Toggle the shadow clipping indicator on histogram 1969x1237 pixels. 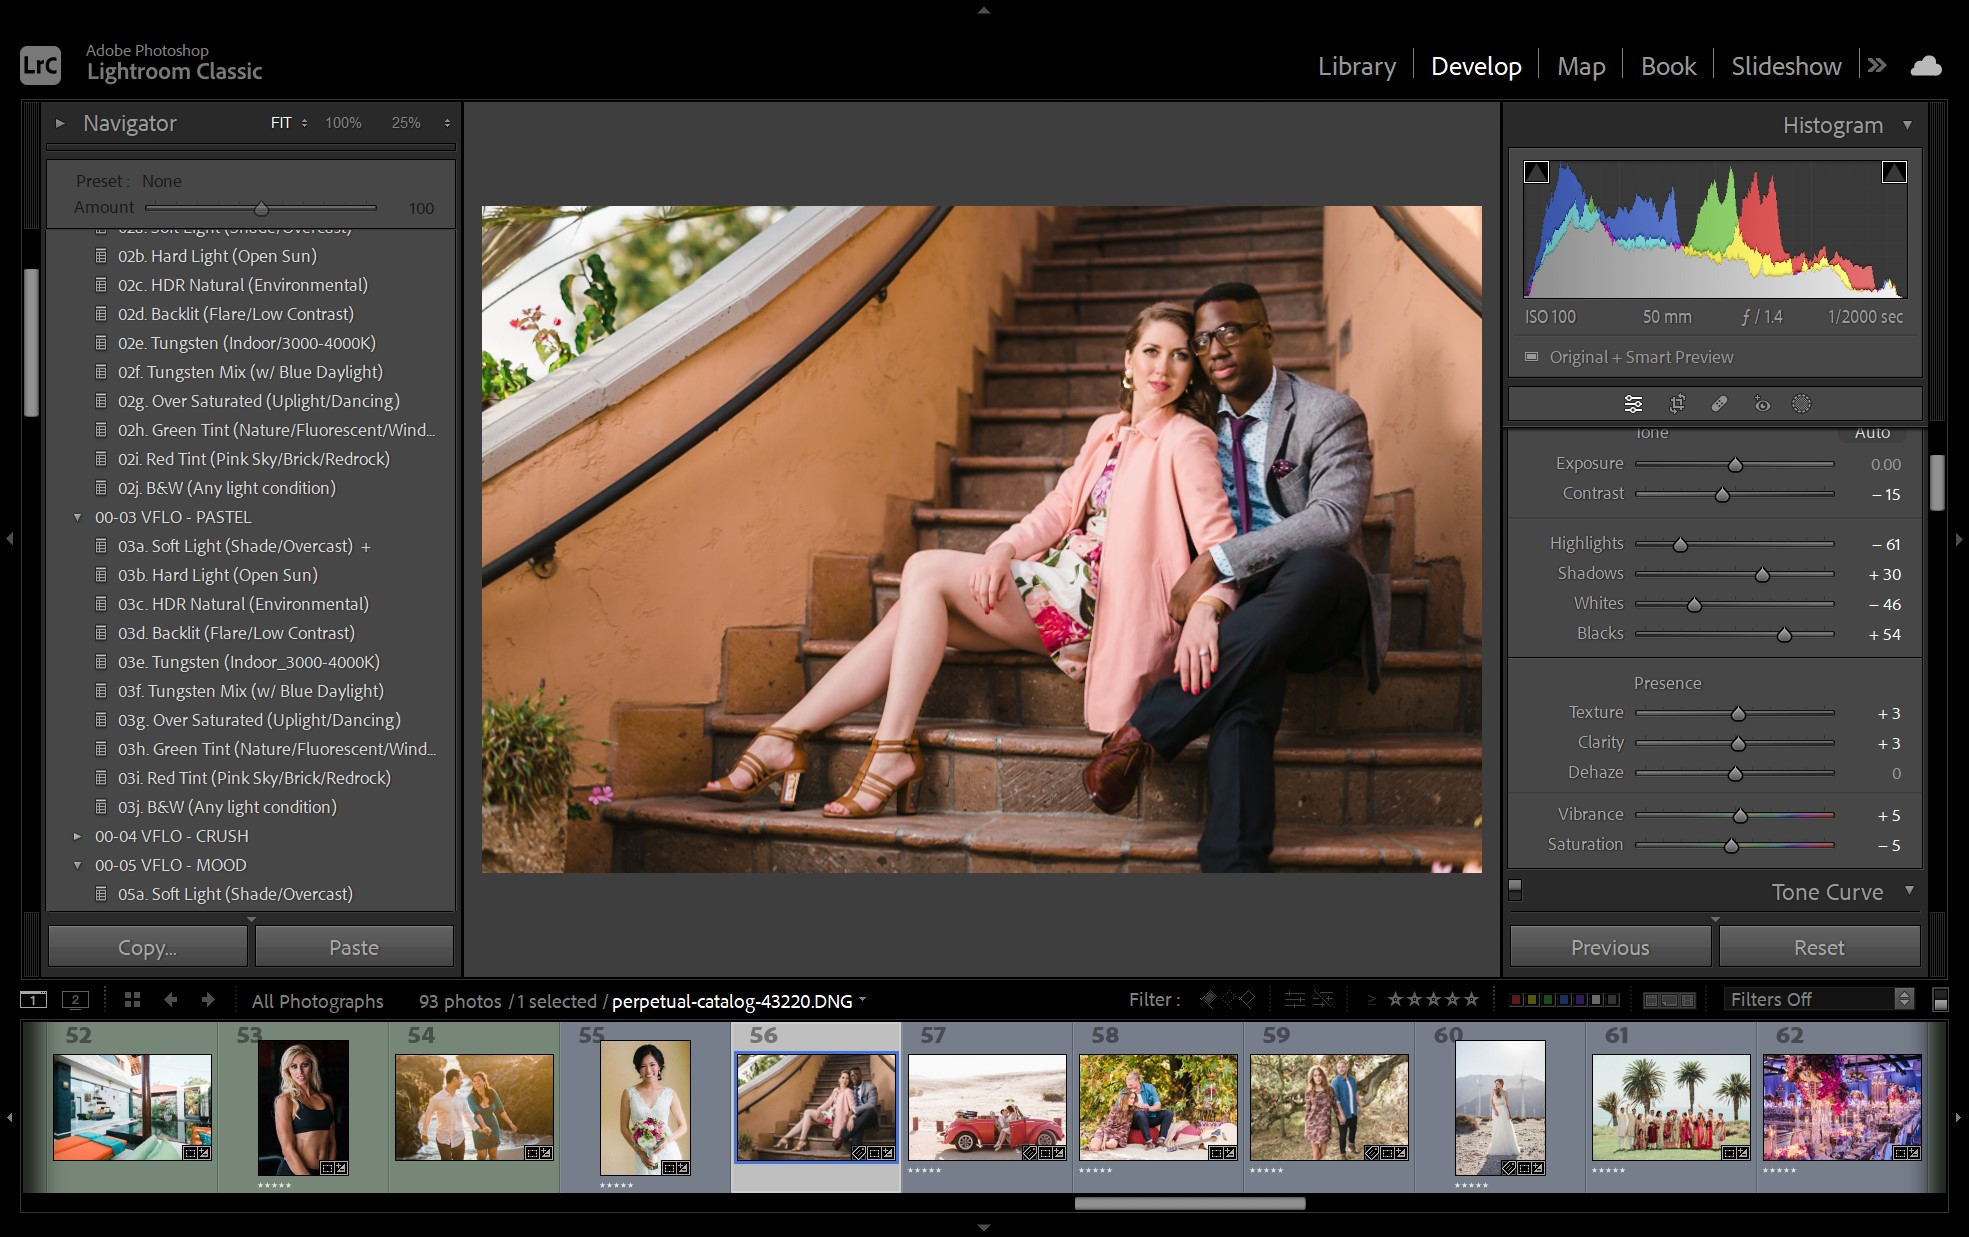[1536, 171]
